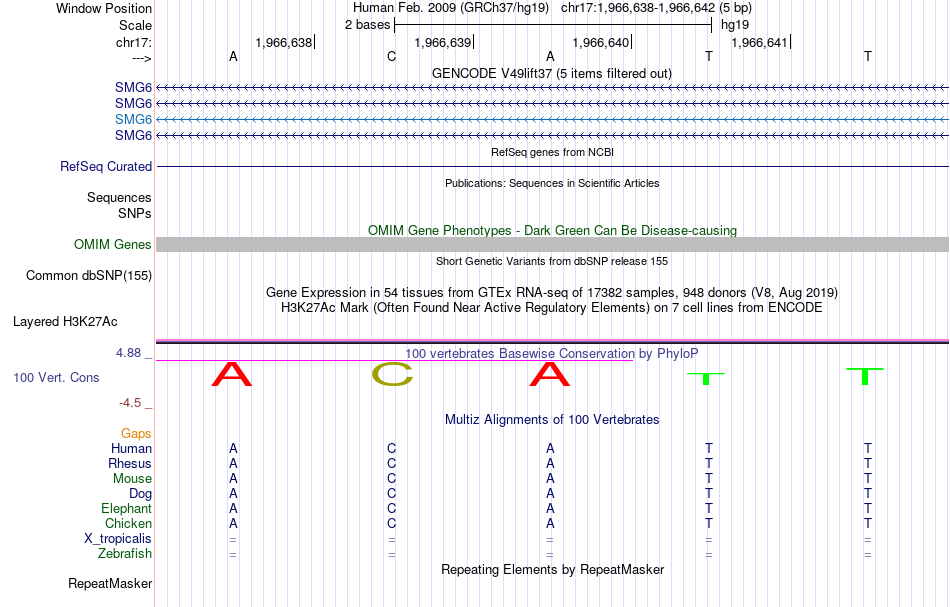Image resolution: width=950 pixels, height=607 pixels.
Task: Click the C base in the Dog row
Action: click(x=391, y=494)
